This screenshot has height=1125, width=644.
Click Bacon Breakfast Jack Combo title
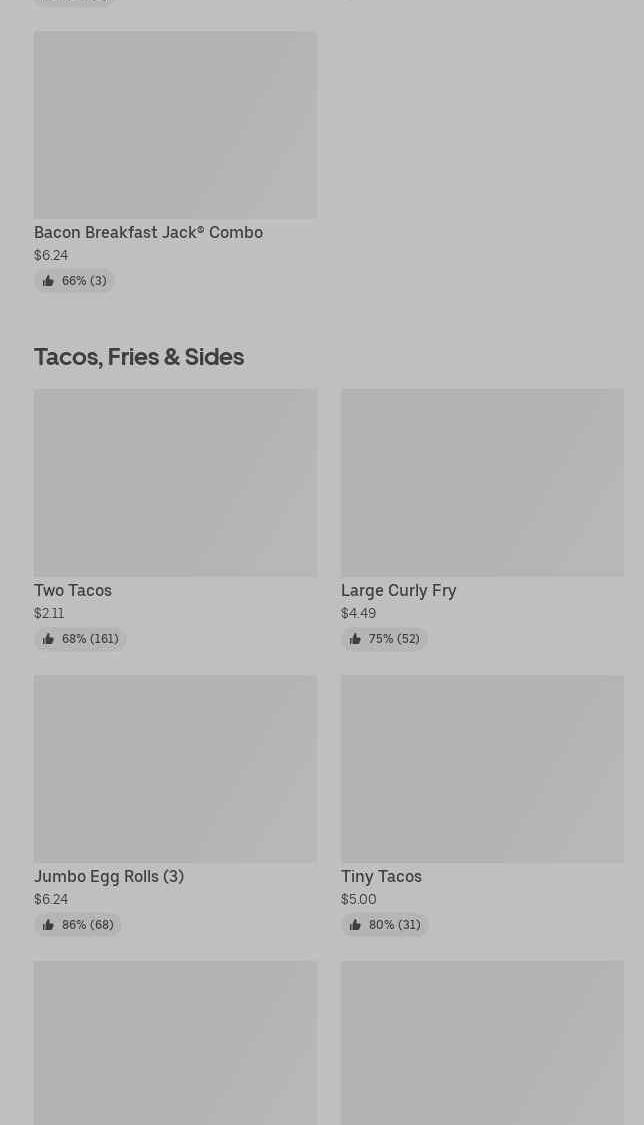tap(148, 232)
